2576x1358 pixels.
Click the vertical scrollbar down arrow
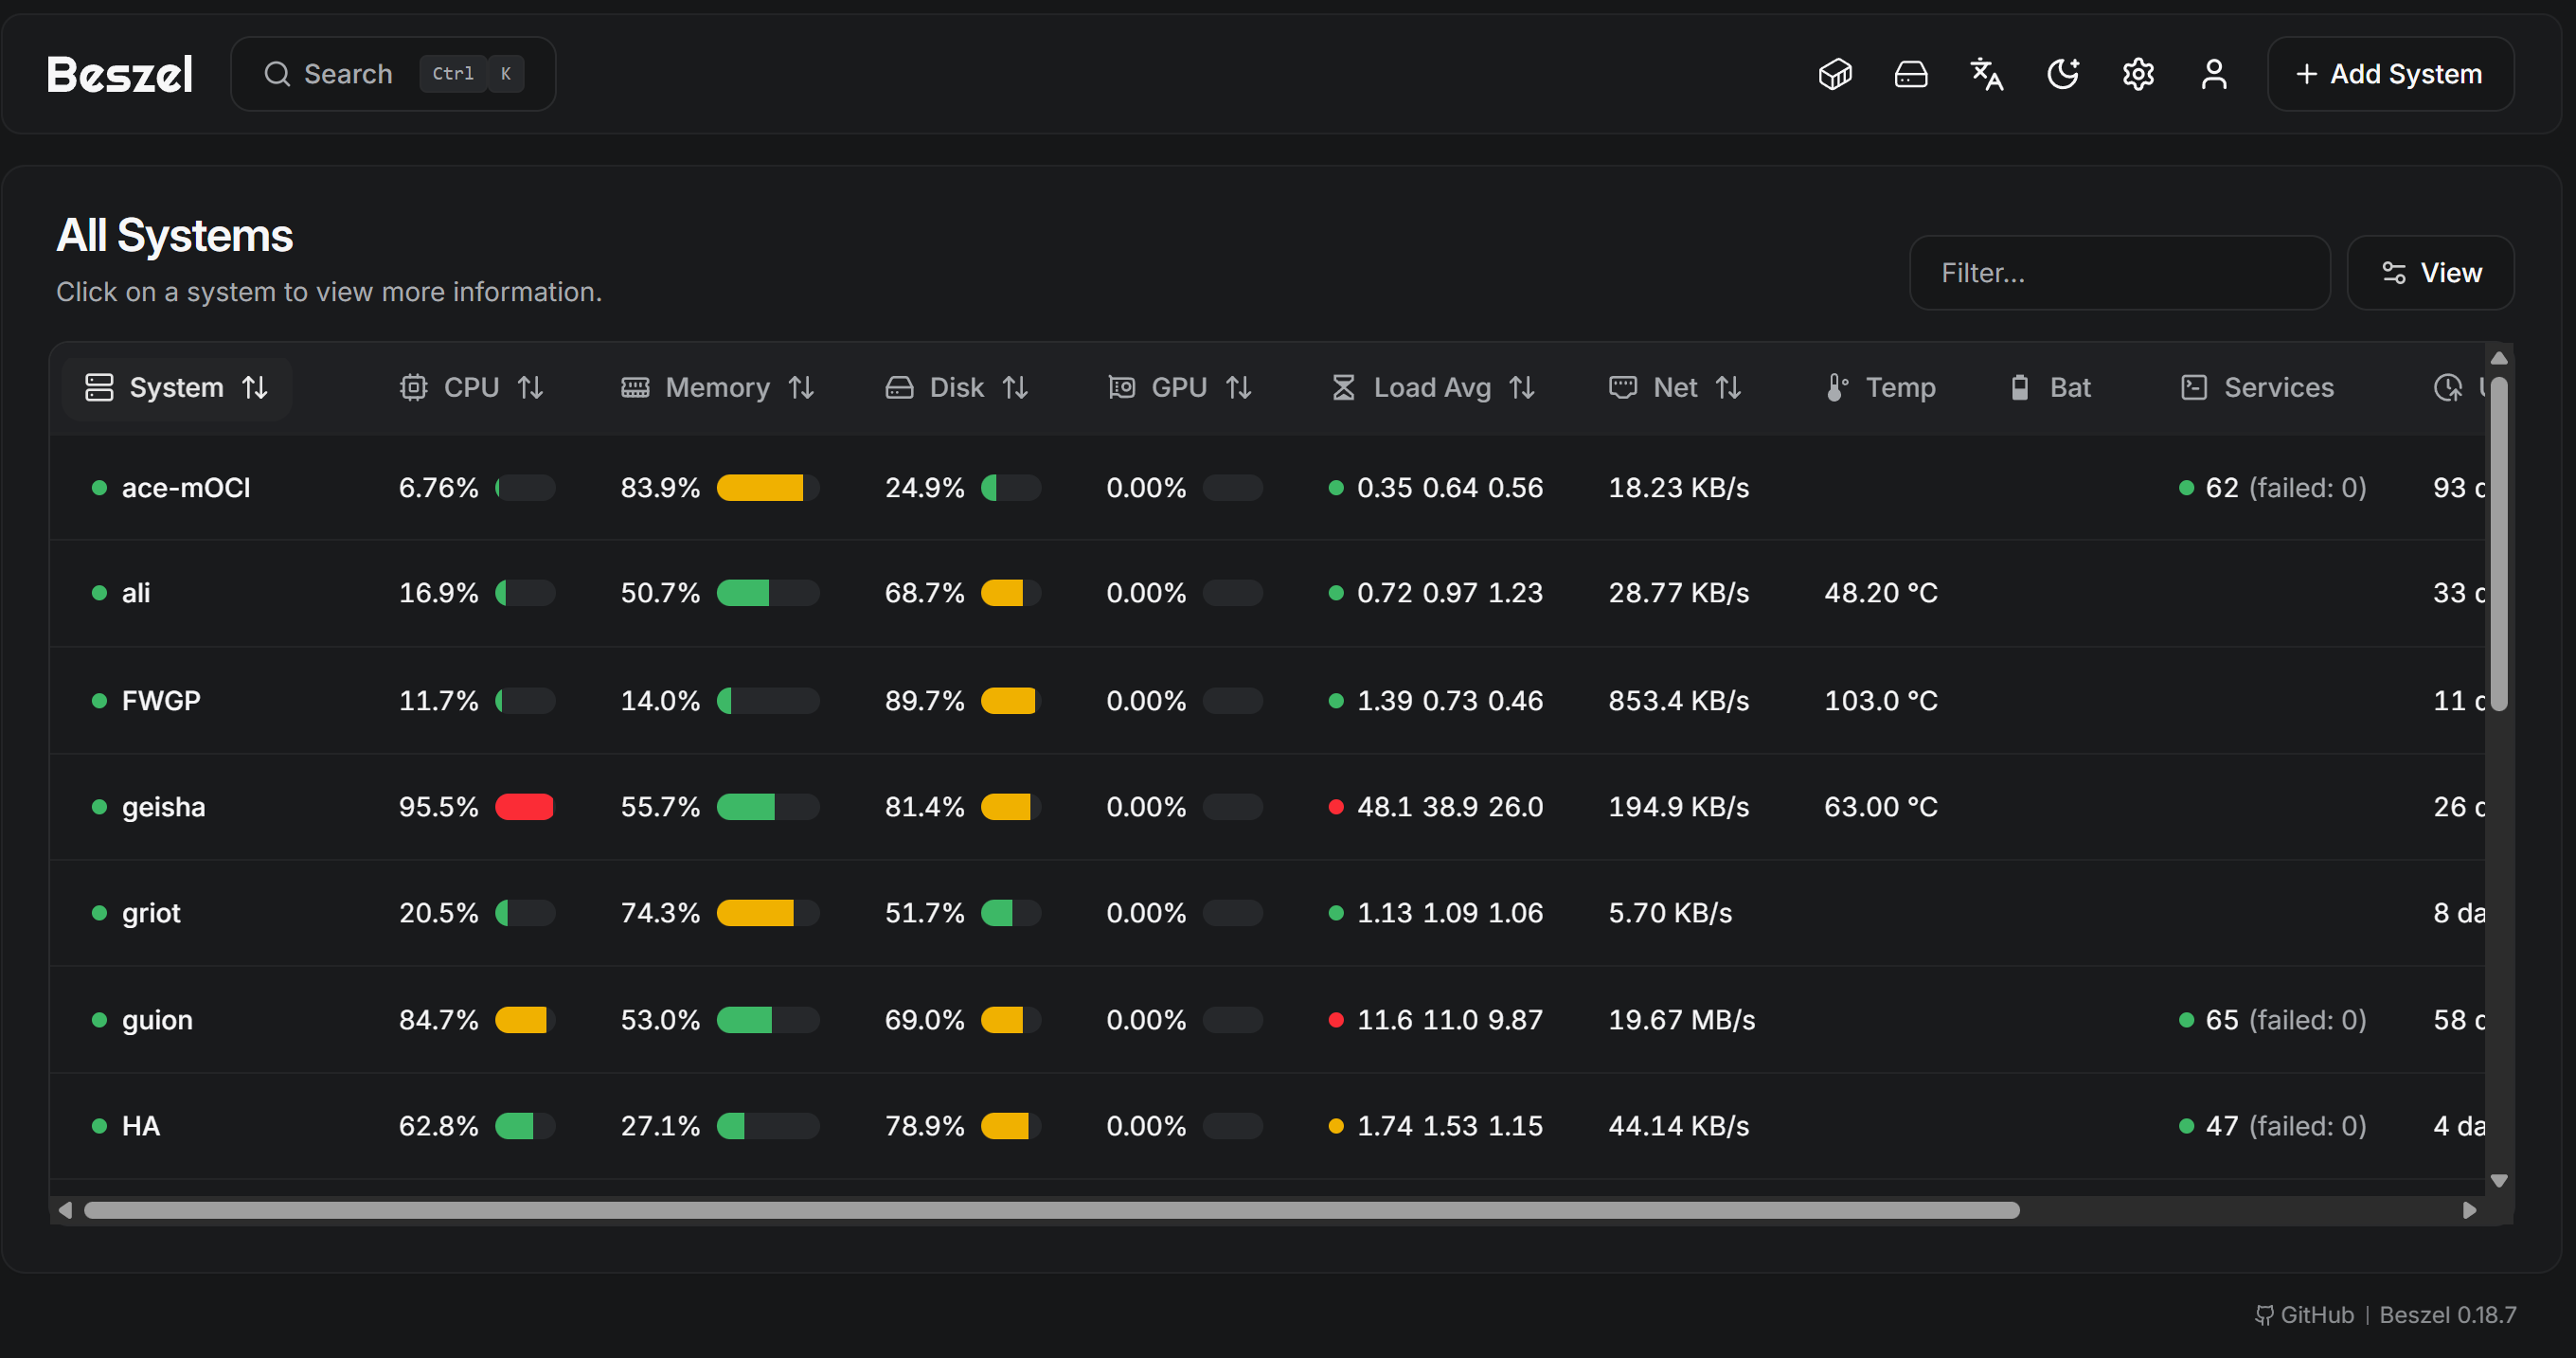point(2499,1181)
